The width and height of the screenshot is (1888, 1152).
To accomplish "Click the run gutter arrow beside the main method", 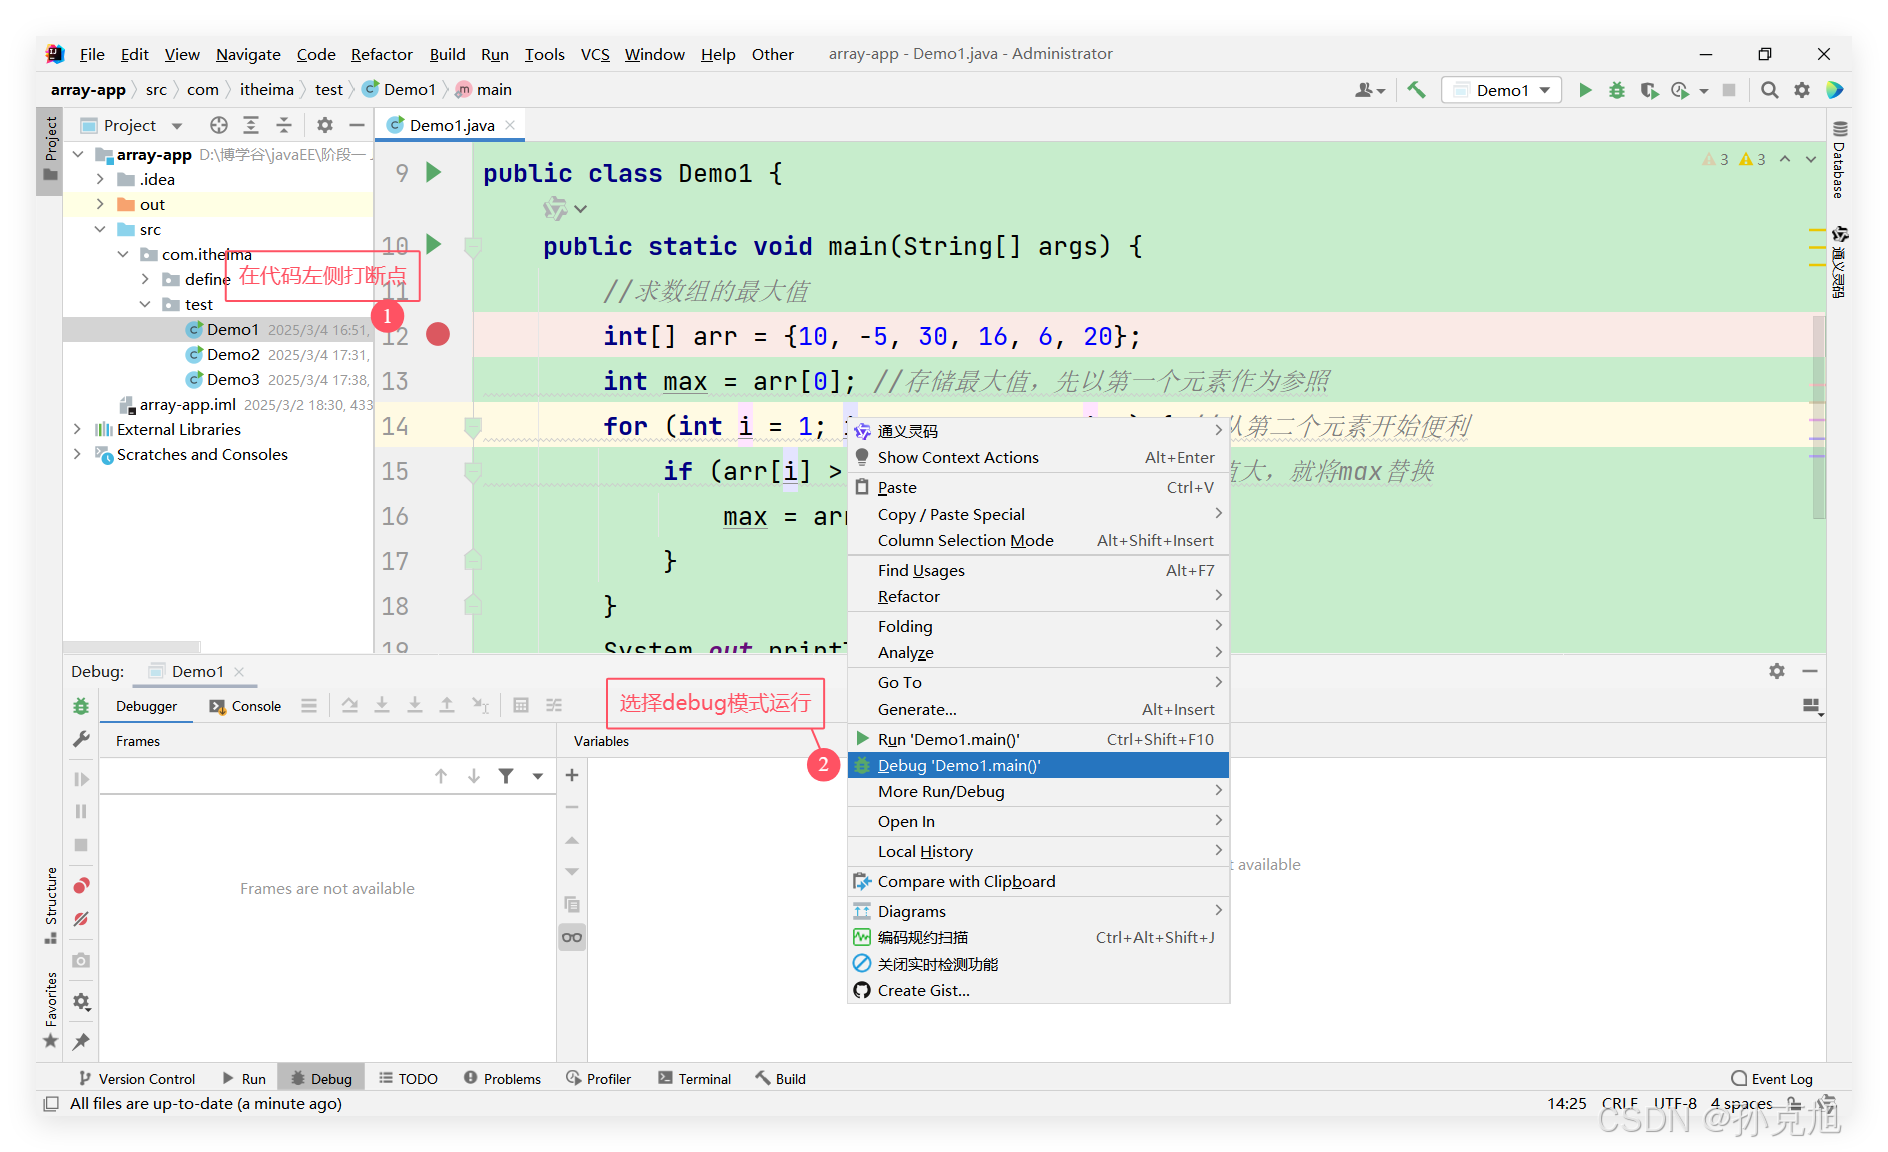I will point(434,244).
